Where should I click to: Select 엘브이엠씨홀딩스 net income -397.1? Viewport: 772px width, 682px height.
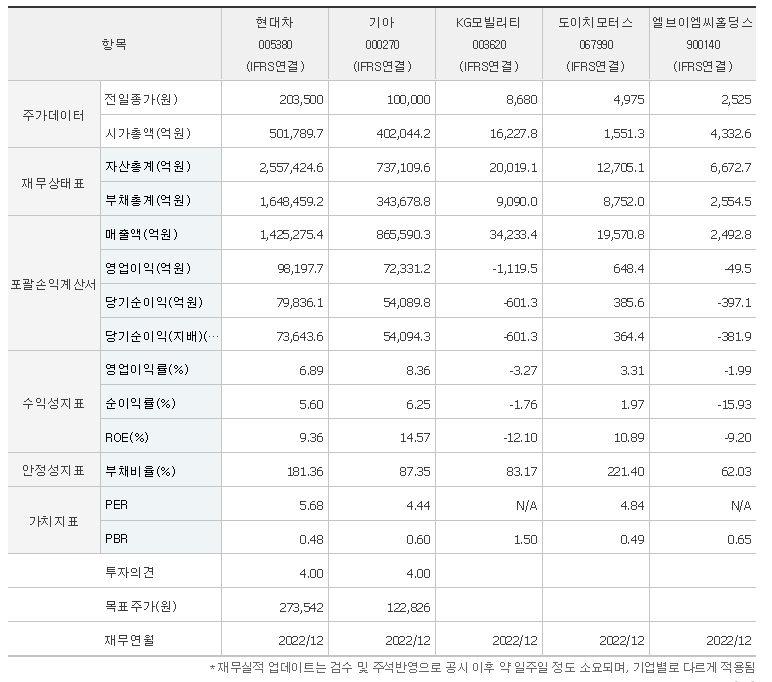734,302
